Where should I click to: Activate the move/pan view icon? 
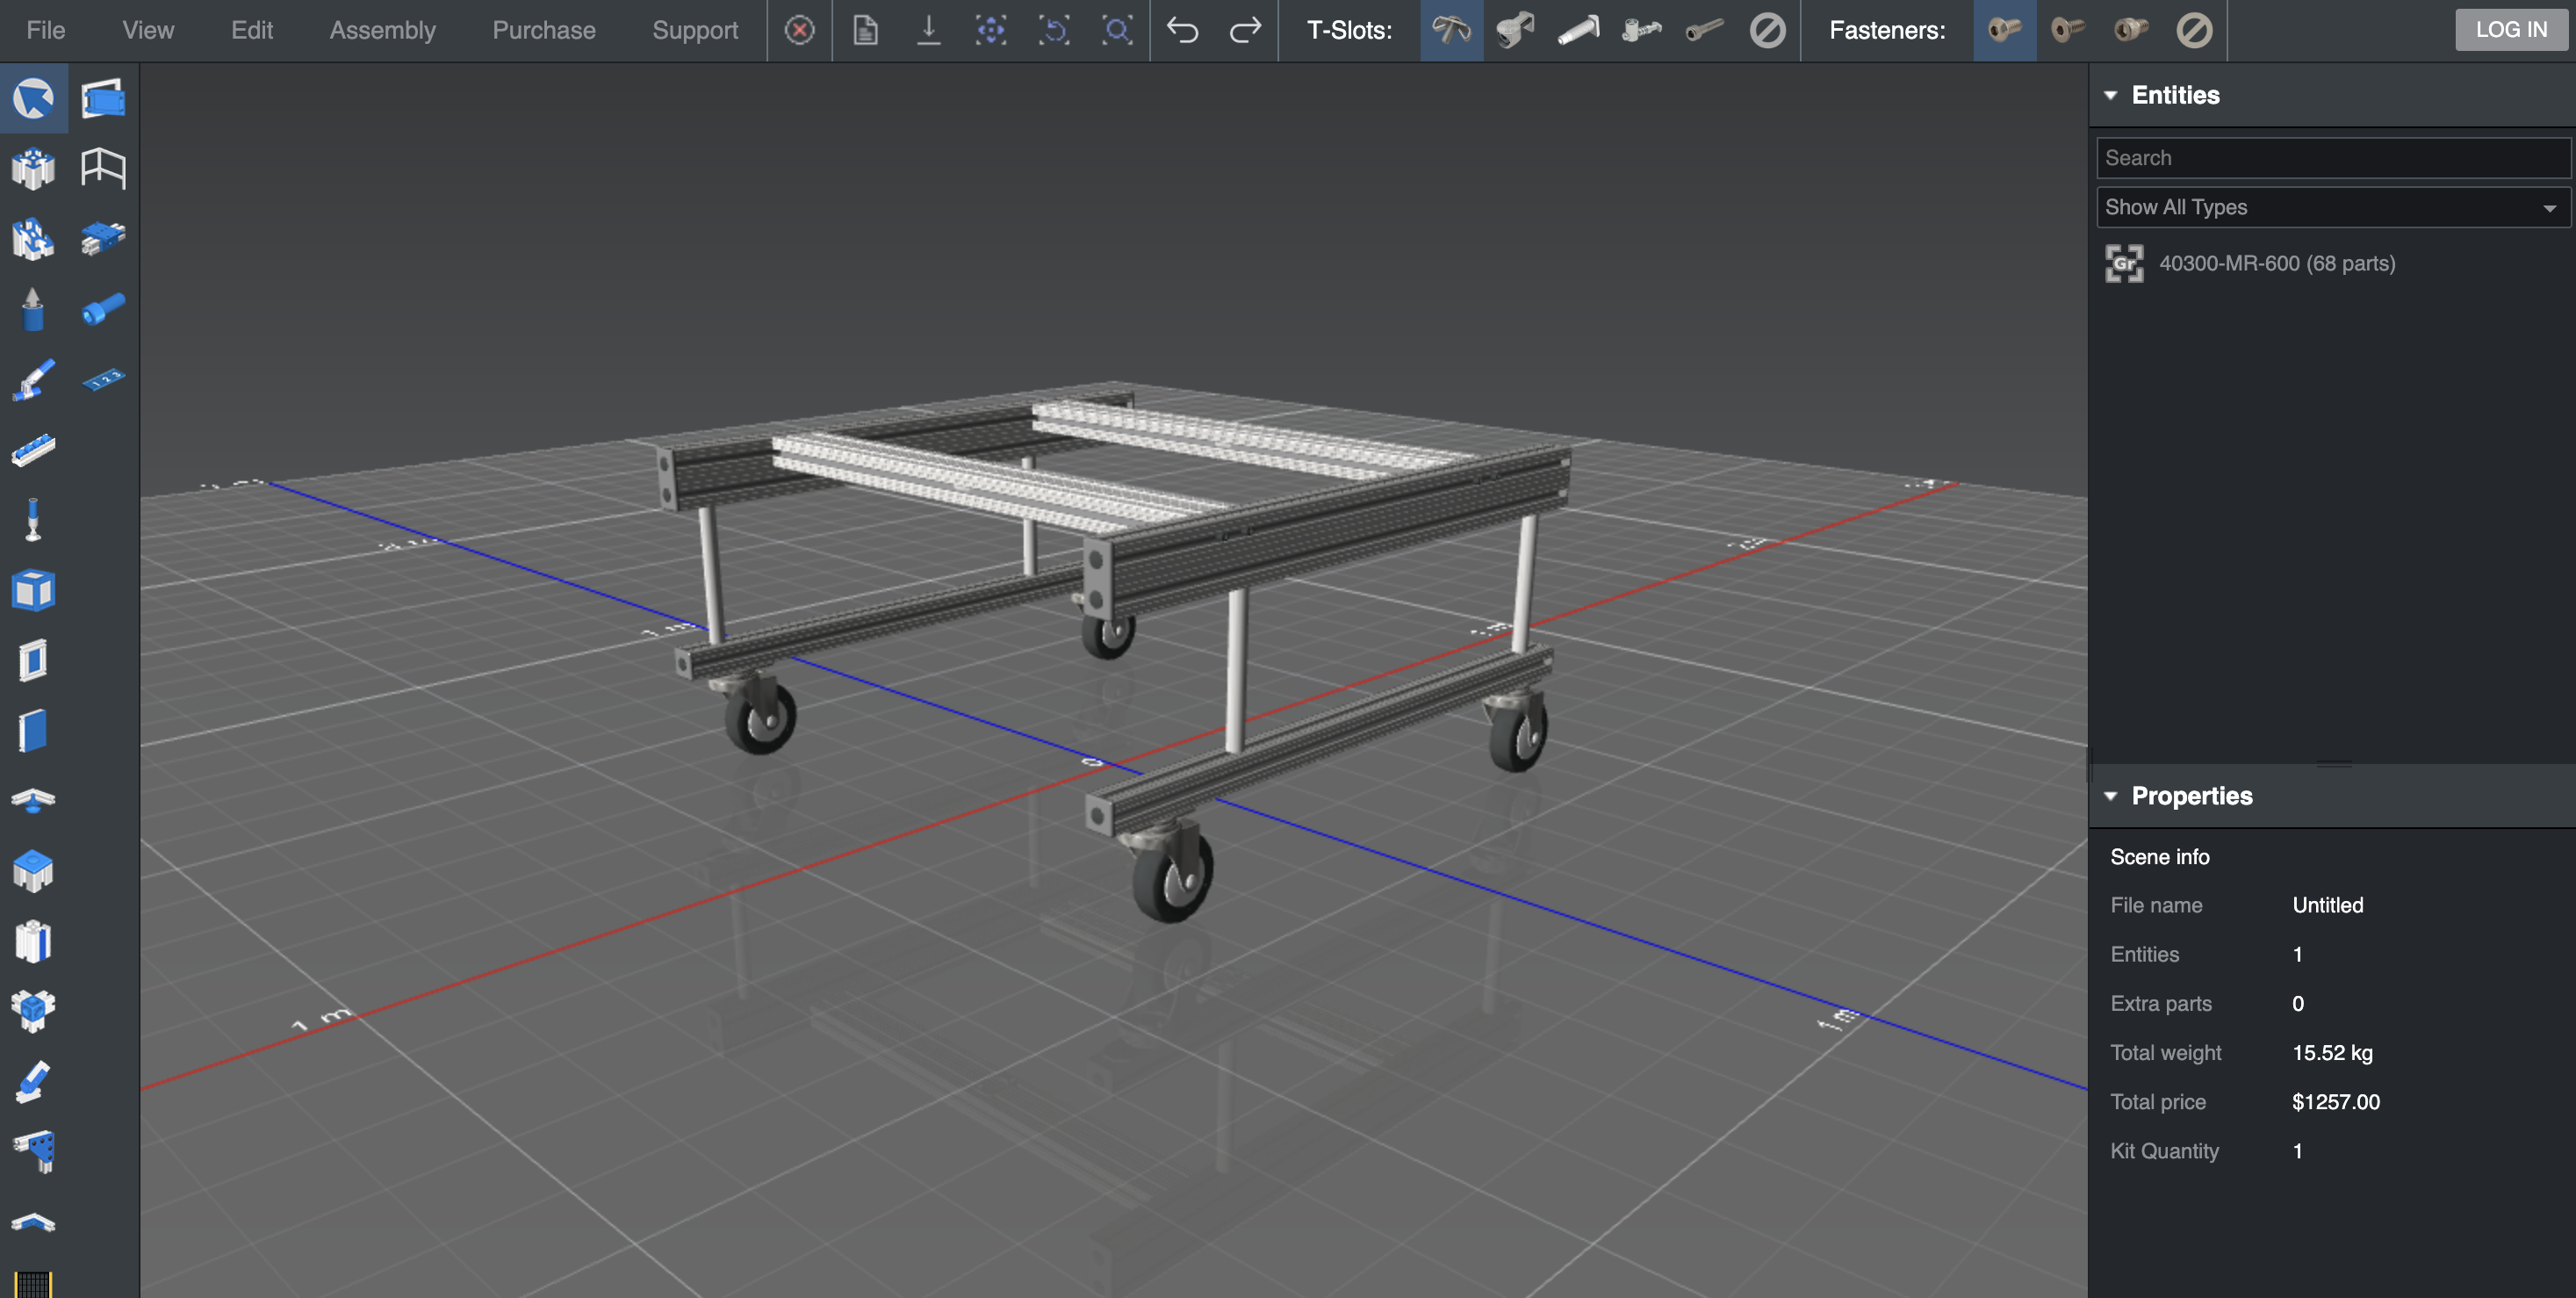click(991, 30)
